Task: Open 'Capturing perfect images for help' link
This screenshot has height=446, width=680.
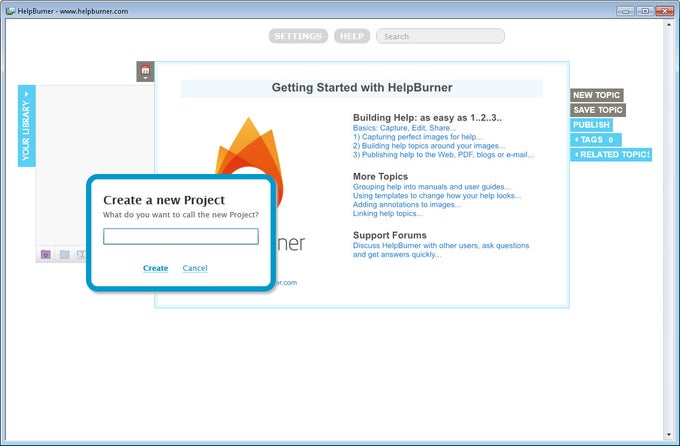Action: click(x=417, y=137)
